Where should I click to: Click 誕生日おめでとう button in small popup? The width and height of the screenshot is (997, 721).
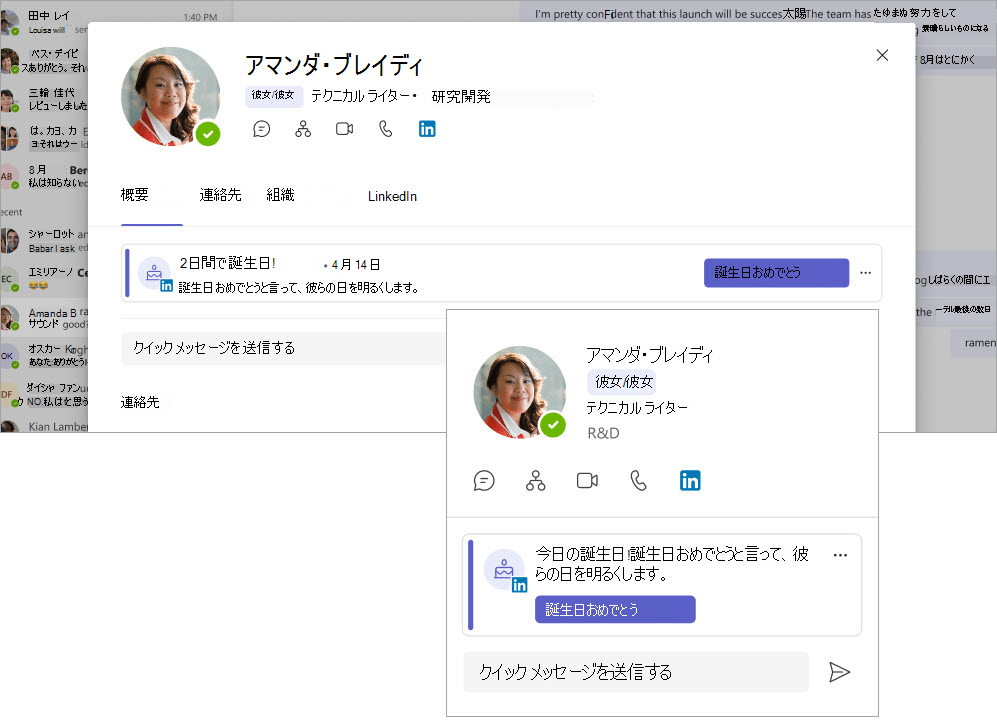(615, 610)
